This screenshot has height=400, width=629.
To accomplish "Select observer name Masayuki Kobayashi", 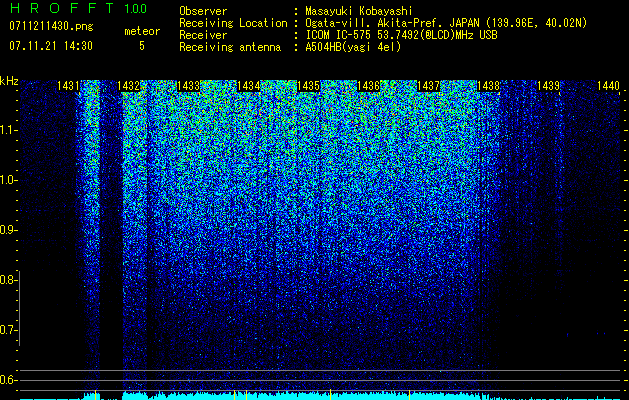I will coord(359,11).
